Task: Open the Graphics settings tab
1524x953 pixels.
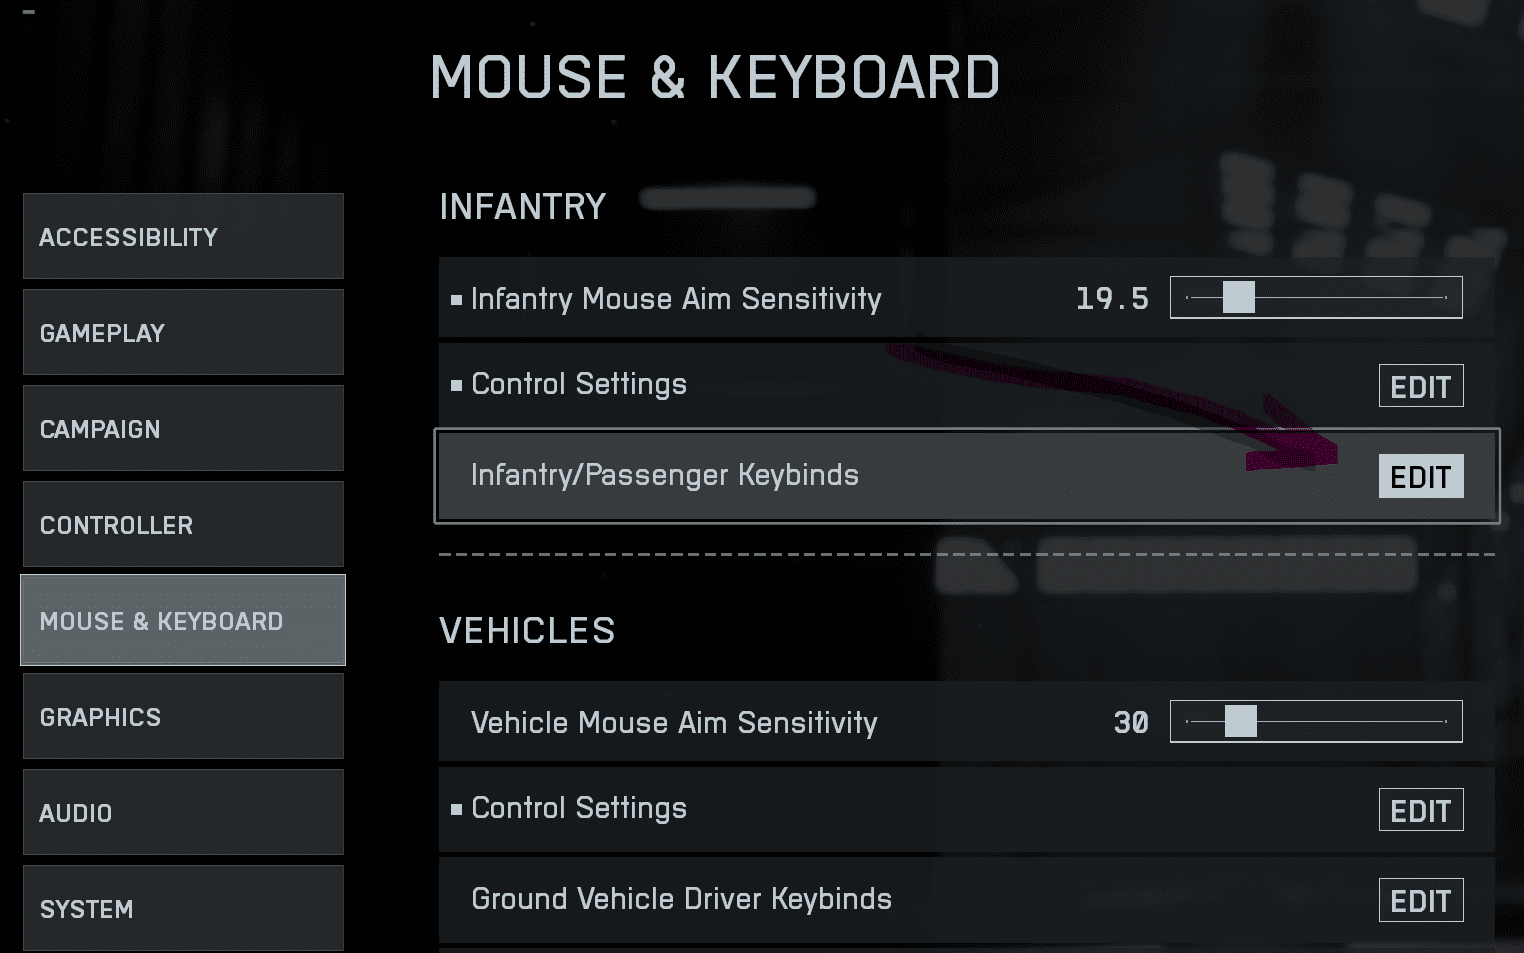Action: pyautogui.click(x=183, y=716)
